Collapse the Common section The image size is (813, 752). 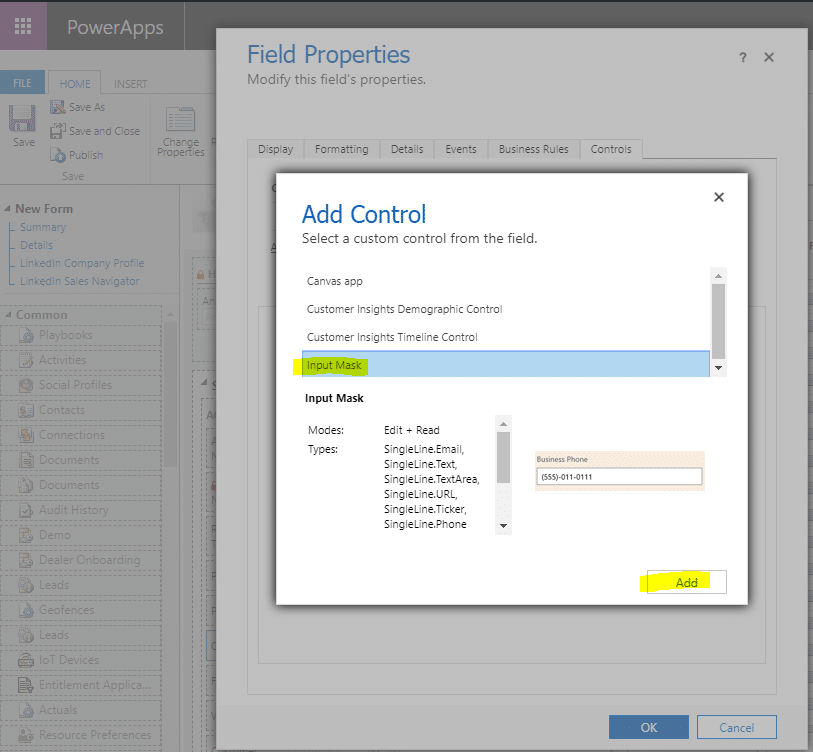pyautogui.click(x=8, y=314)
